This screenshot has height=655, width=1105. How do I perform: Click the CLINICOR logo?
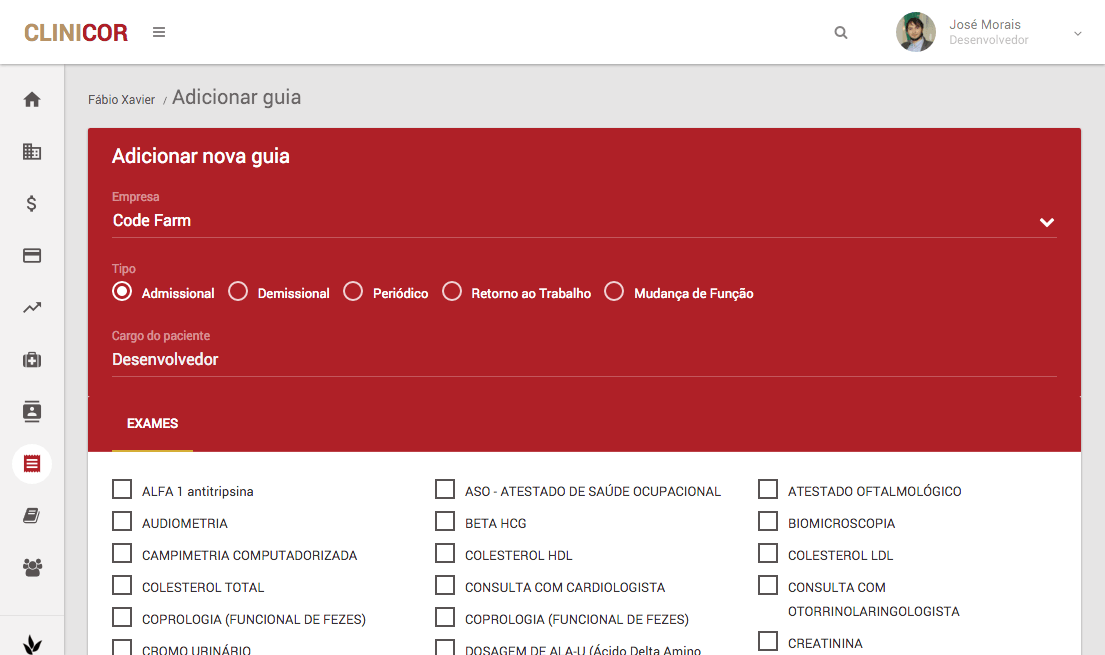76,32
